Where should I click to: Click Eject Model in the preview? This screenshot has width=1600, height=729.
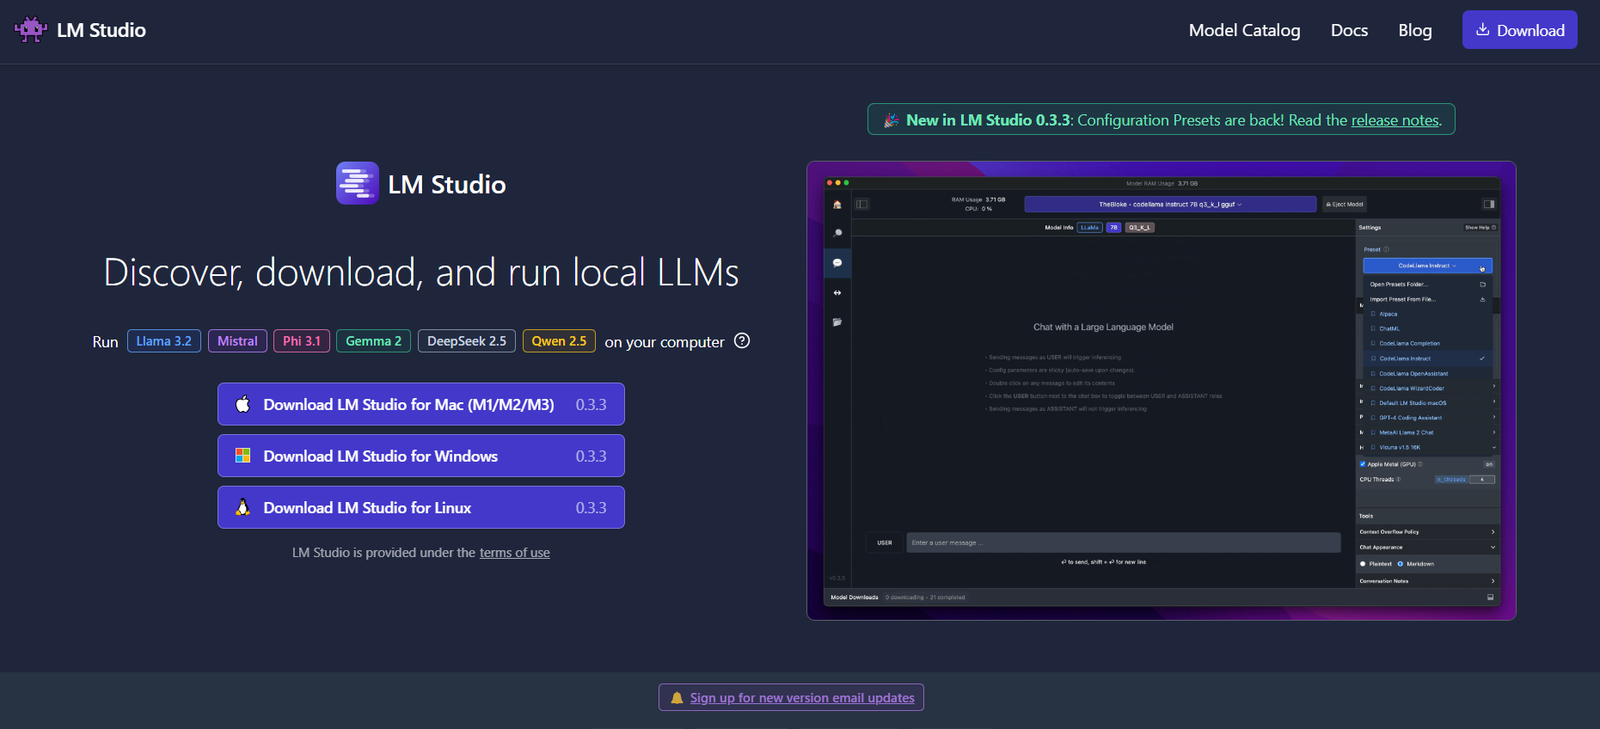(1344, 204)
